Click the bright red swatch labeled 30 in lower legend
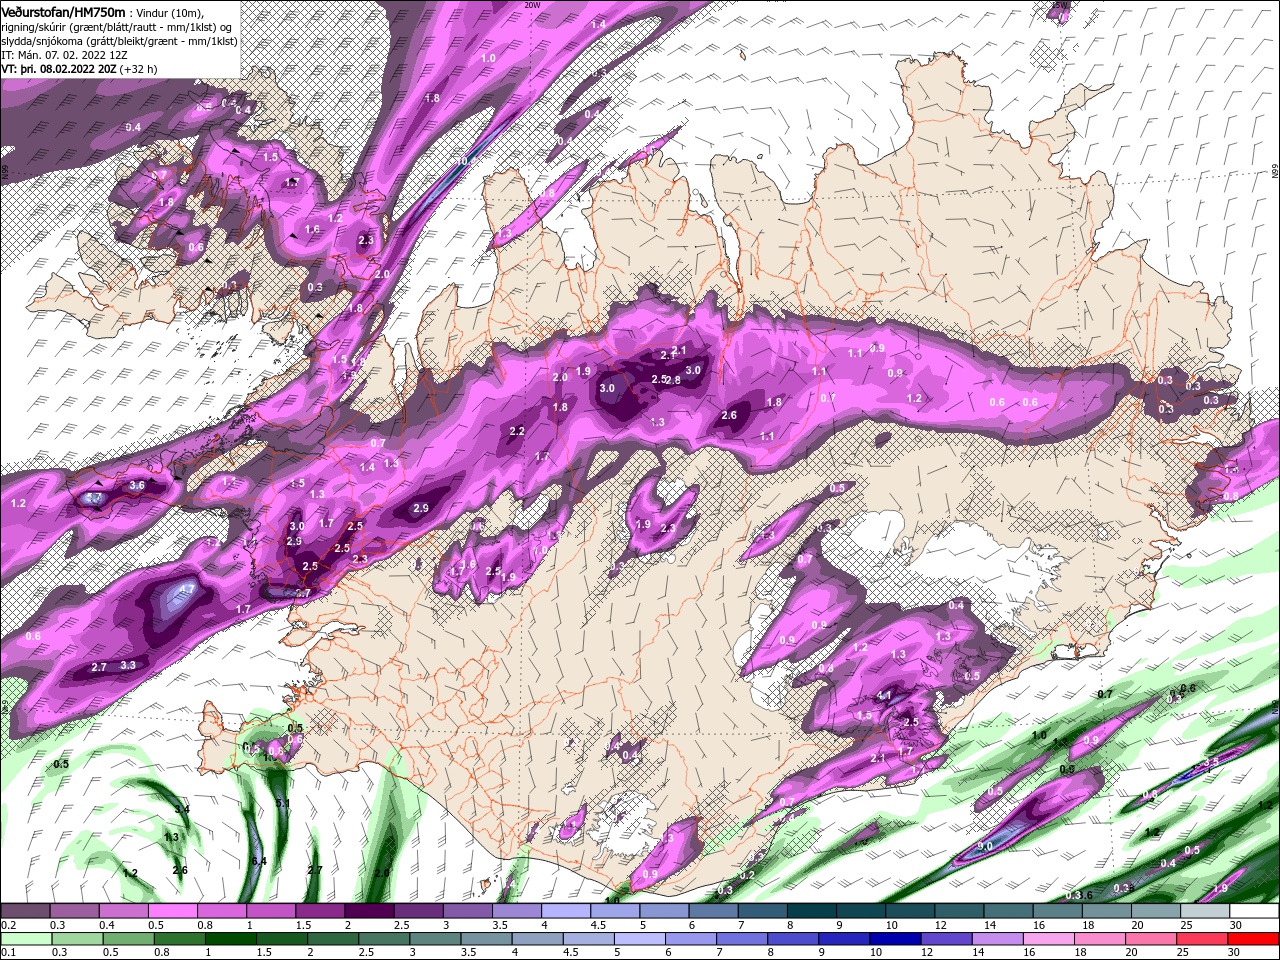Viewport: 1280px width, 960px height. pos(1253,939)
